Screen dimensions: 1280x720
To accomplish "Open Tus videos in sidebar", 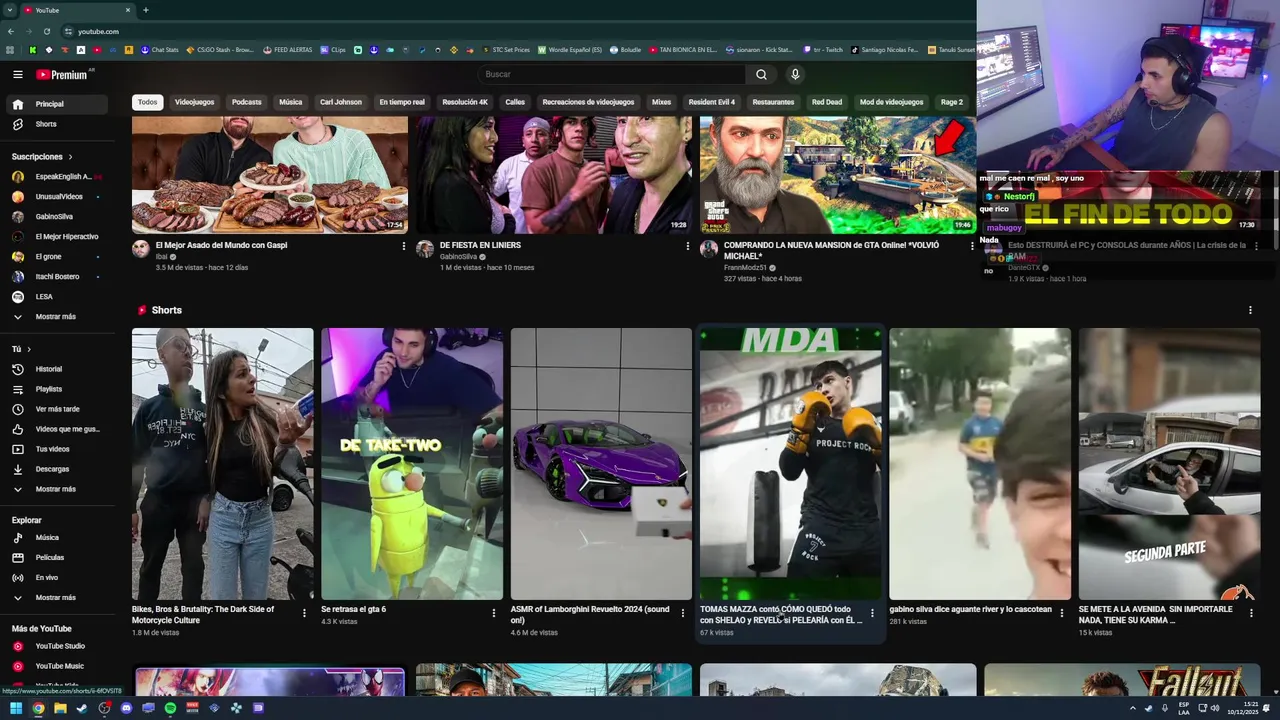I will (x=58, y=449).
